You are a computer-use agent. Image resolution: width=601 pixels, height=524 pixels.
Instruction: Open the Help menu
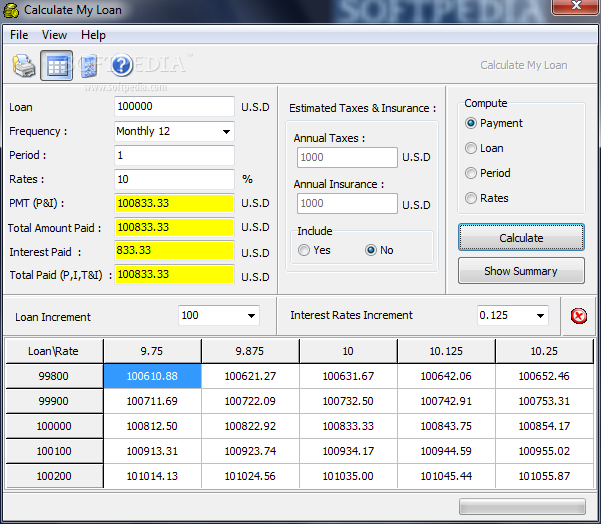point(93,35)
